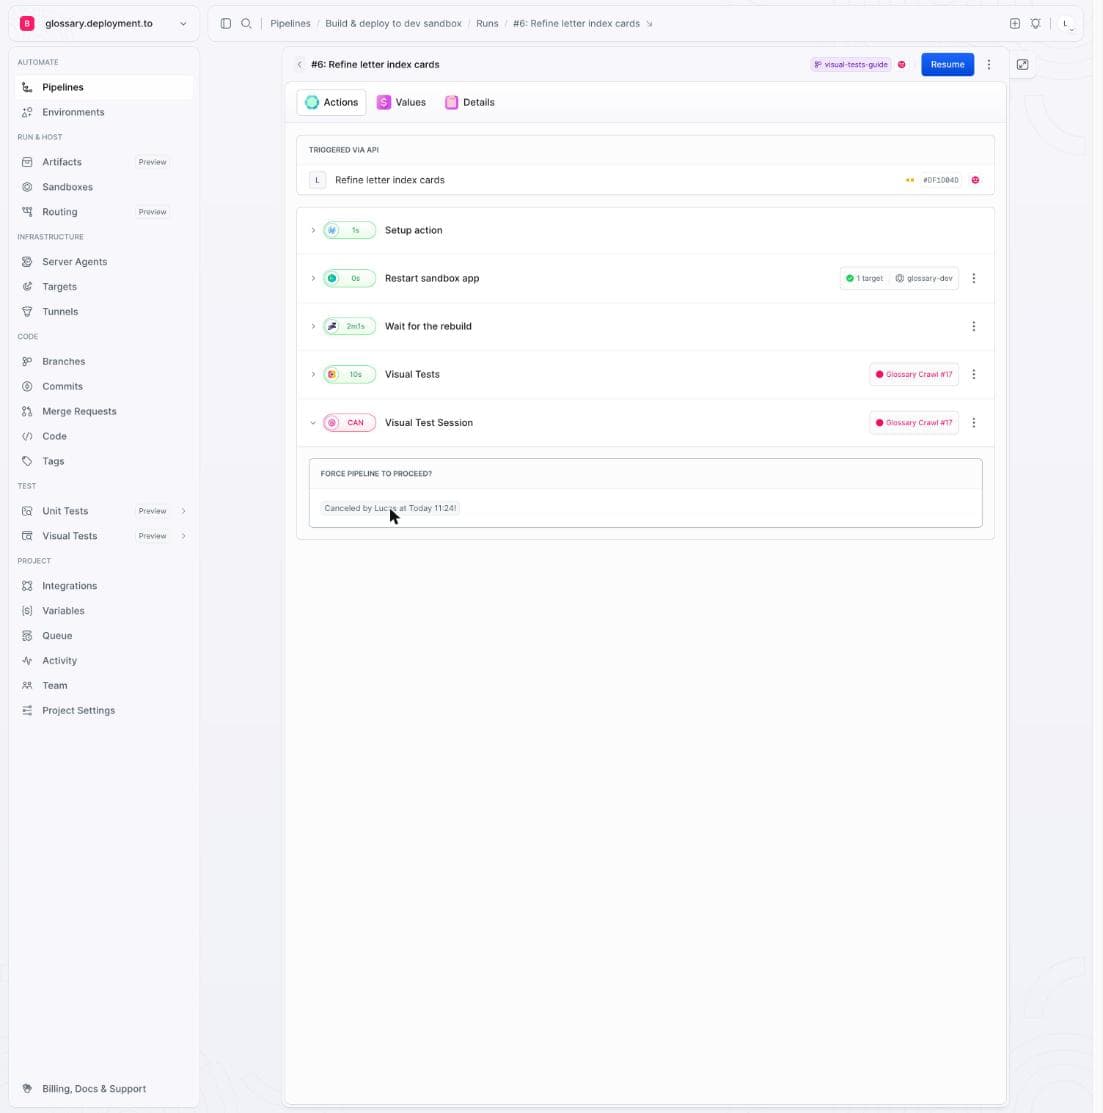Switch to the Details tab
The width and height of the screenshot is (1103, 1113).
(x=470, y=102)
